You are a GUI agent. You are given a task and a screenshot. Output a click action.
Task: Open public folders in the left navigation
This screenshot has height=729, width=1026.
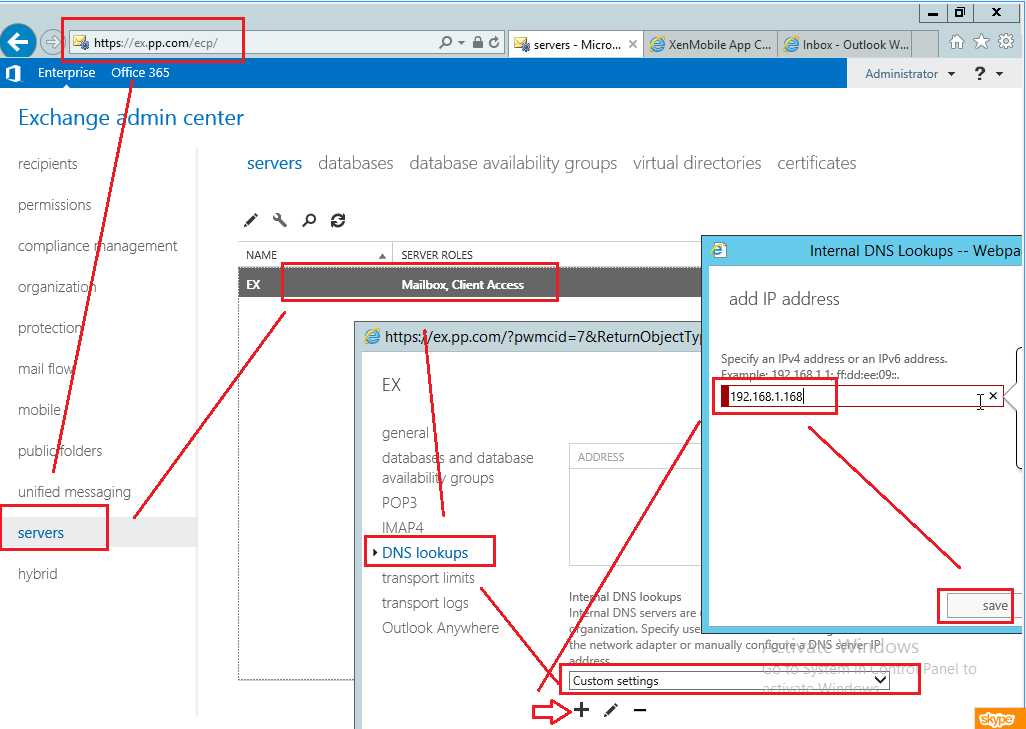(60, 451)
